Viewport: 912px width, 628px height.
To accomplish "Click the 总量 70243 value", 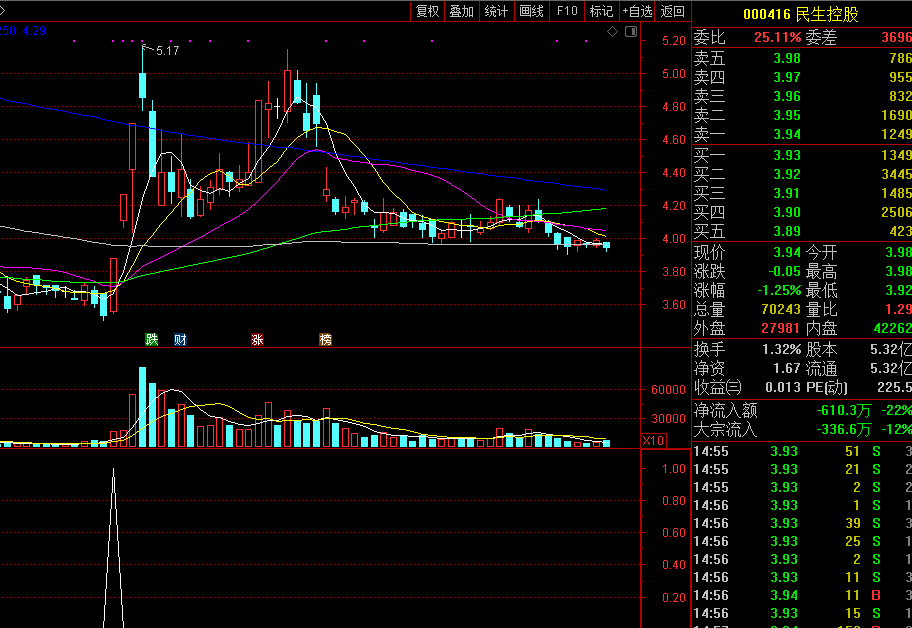I will point(781,310).
